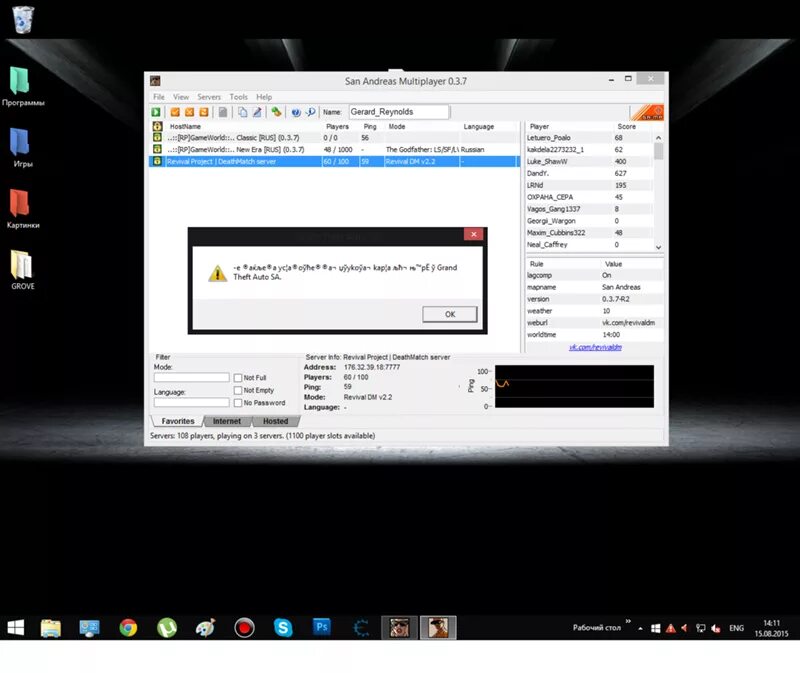The height and width of the screenshot is (673, 800).
Task: Click the gray page icon in SA-MP toolbar
Action: [223, 112]
